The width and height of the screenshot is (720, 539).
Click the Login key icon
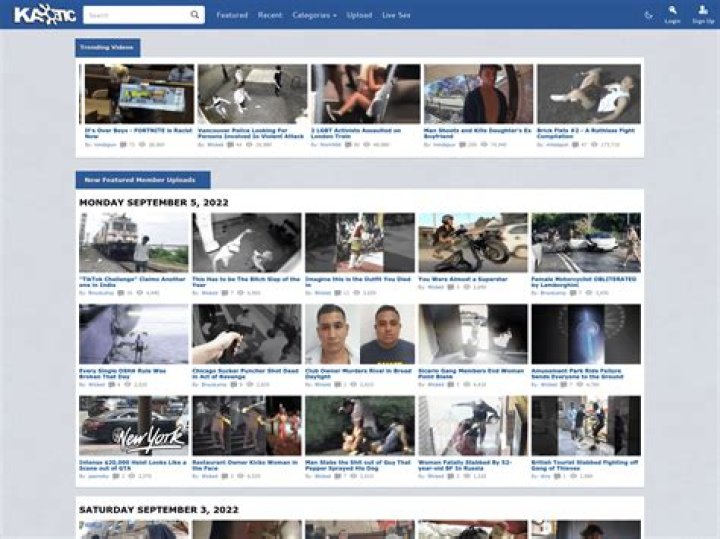click(x=673, y=11)
